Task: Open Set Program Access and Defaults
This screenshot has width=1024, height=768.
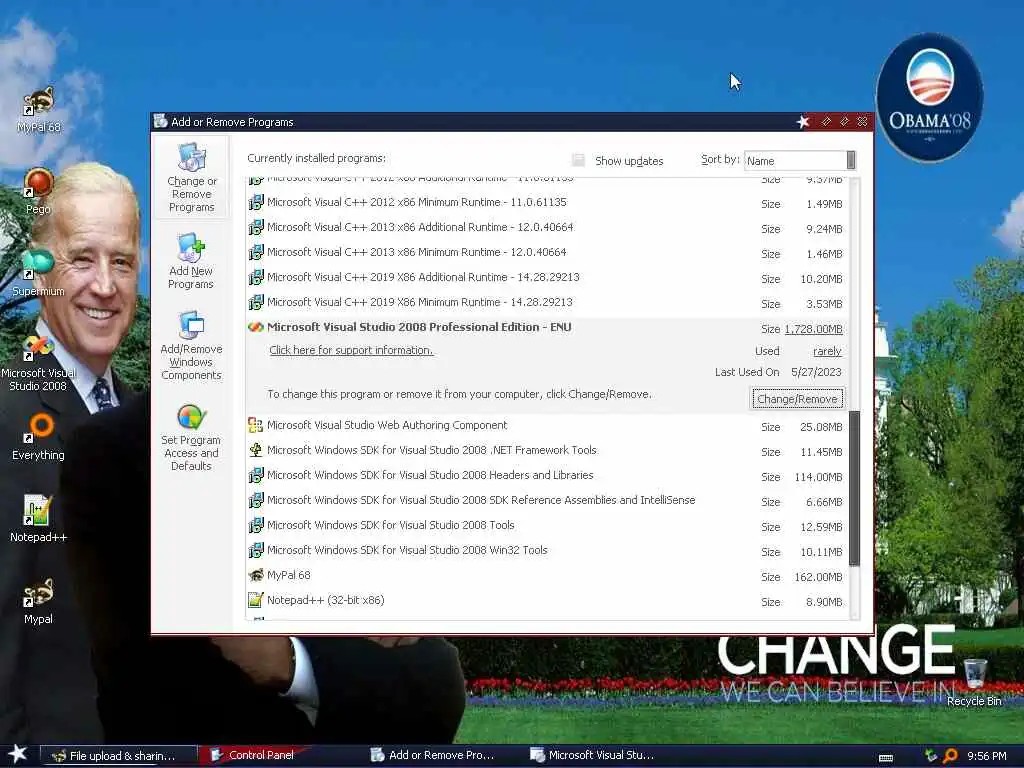Action: [x=191, y=436]
